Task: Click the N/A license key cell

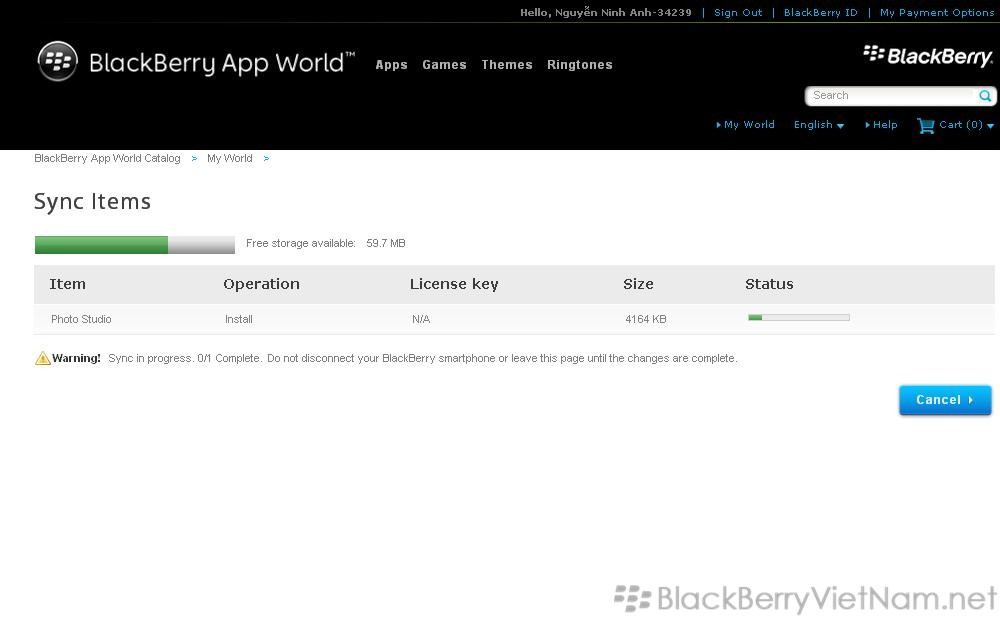Action: [x=421, y=319]
